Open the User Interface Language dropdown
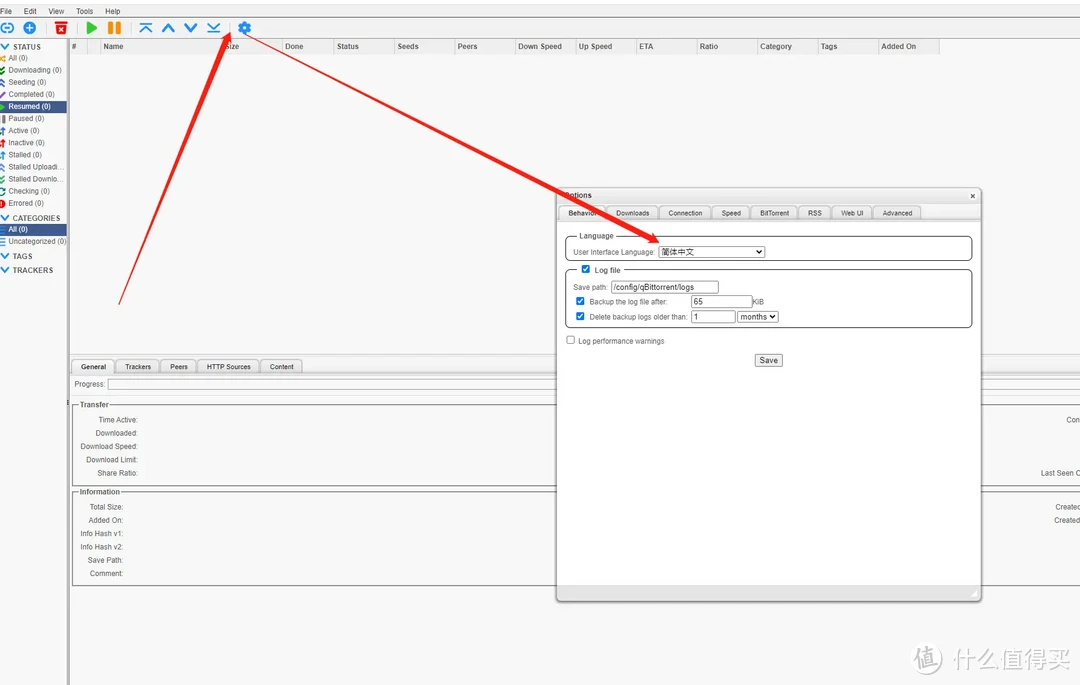Screen dimensions: 1080x685 pyautogui.click(x=711, y=252)
